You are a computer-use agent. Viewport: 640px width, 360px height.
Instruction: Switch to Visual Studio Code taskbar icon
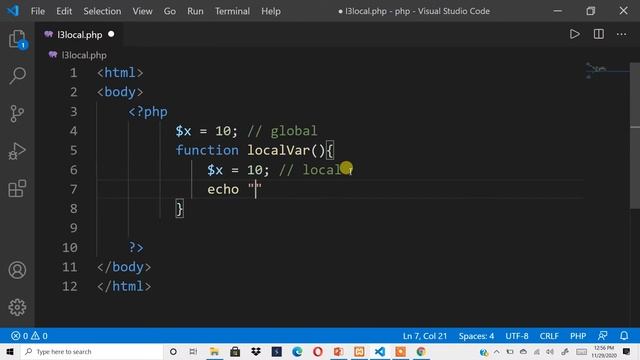(380, 351)
